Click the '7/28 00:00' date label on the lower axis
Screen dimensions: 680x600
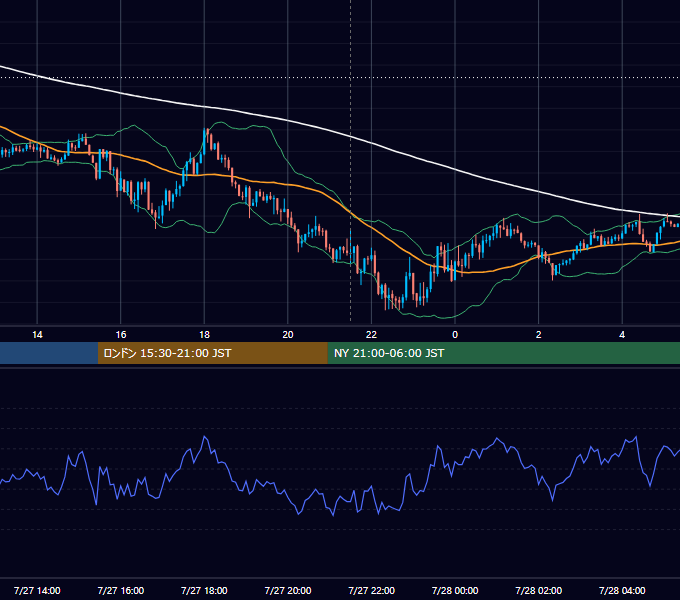[455, 590]
